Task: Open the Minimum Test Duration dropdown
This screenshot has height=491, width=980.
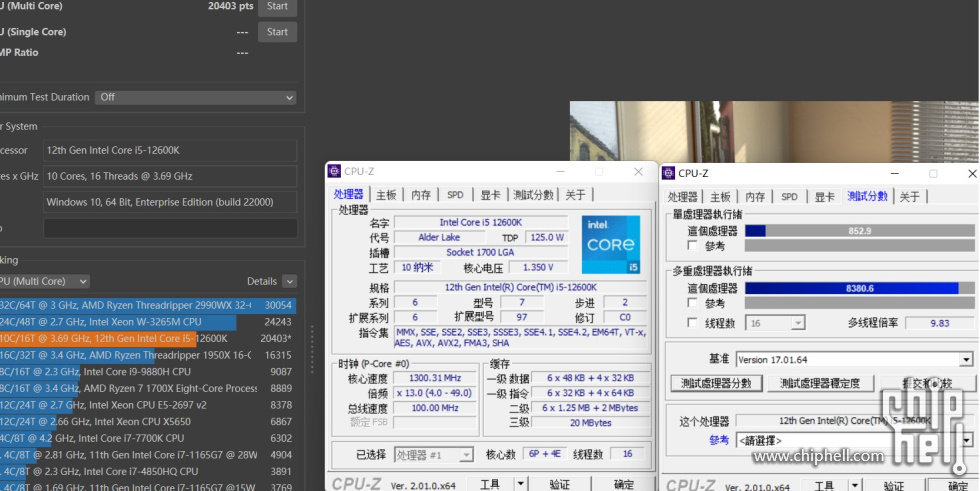Action: coord(196,97)
